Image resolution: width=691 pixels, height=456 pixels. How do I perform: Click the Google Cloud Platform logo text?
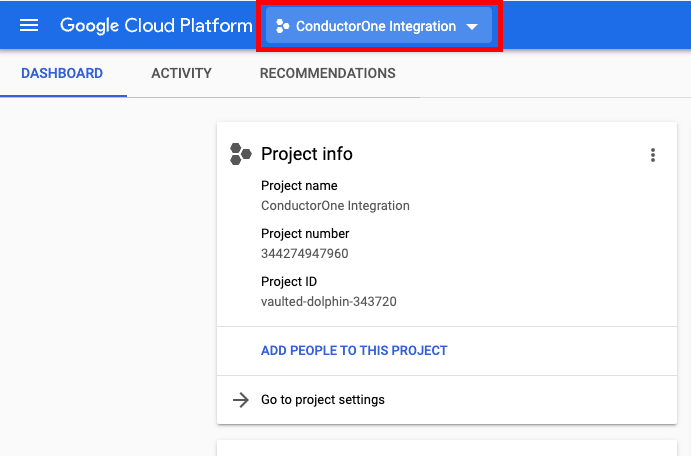pos(156,26)
